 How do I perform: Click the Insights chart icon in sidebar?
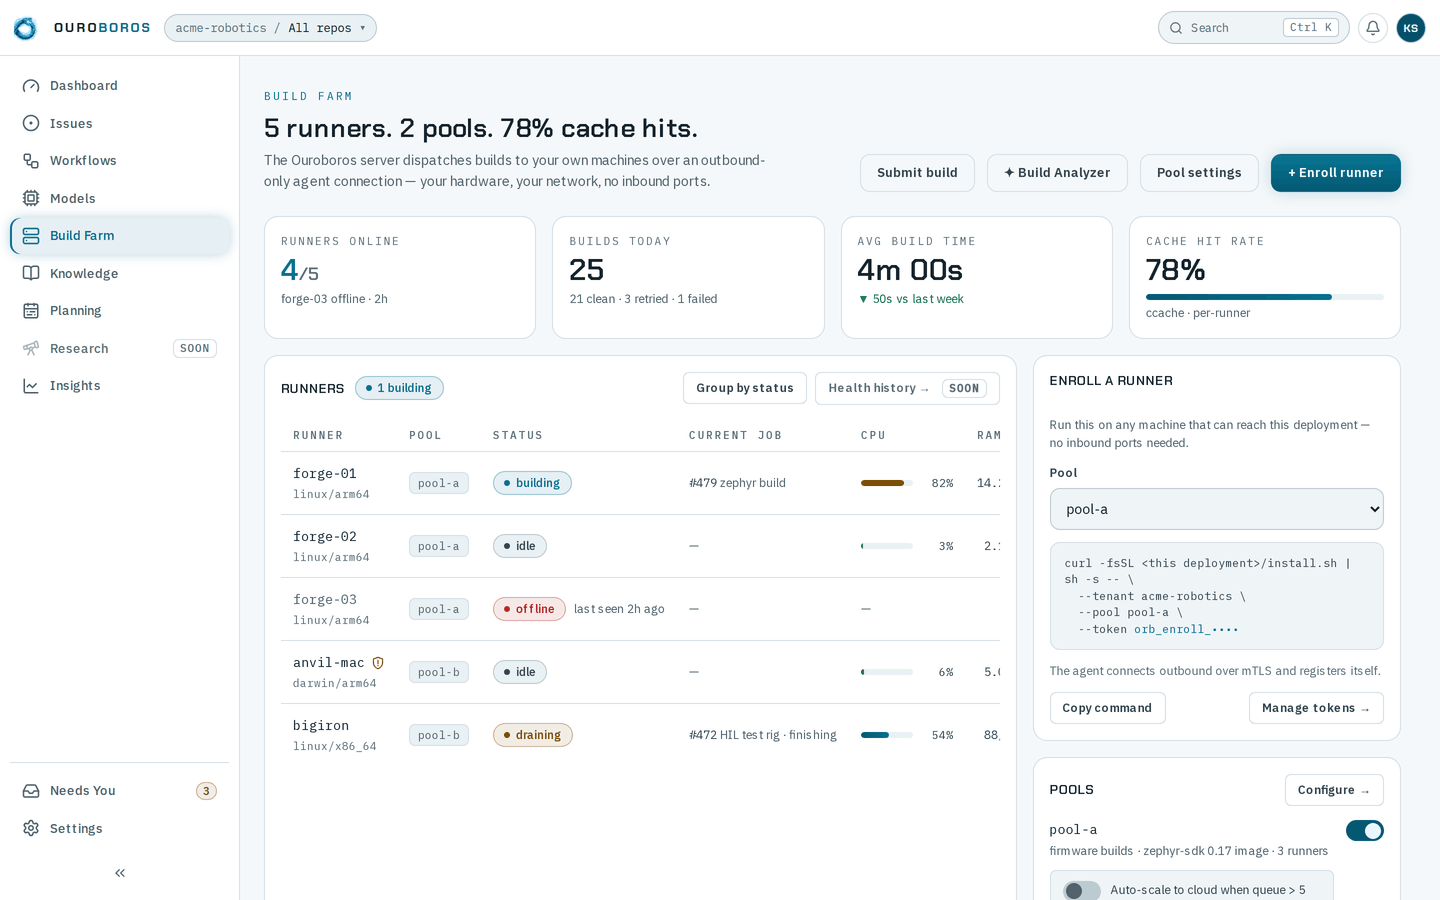[31, 386]
